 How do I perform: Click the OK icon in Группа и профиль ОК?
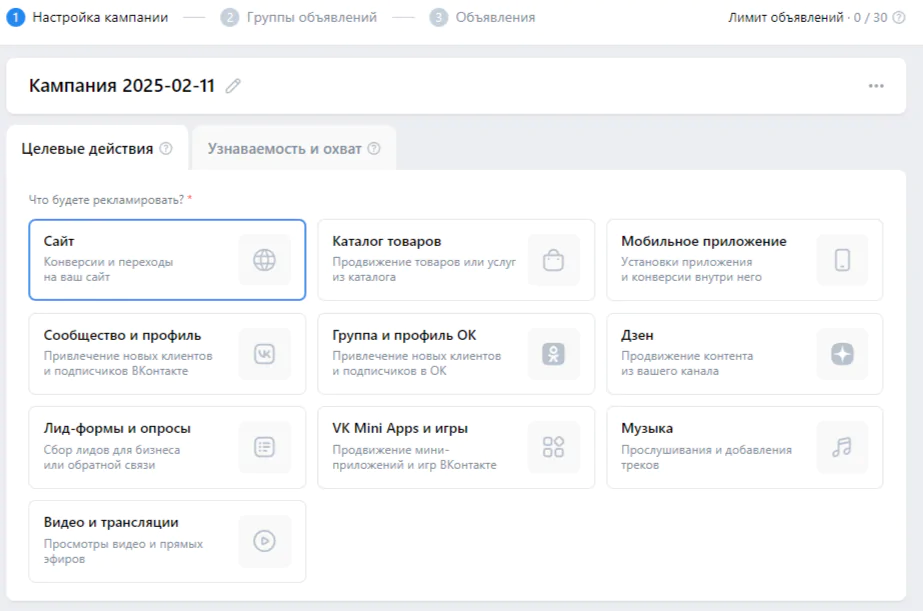[x=553, y=354]
